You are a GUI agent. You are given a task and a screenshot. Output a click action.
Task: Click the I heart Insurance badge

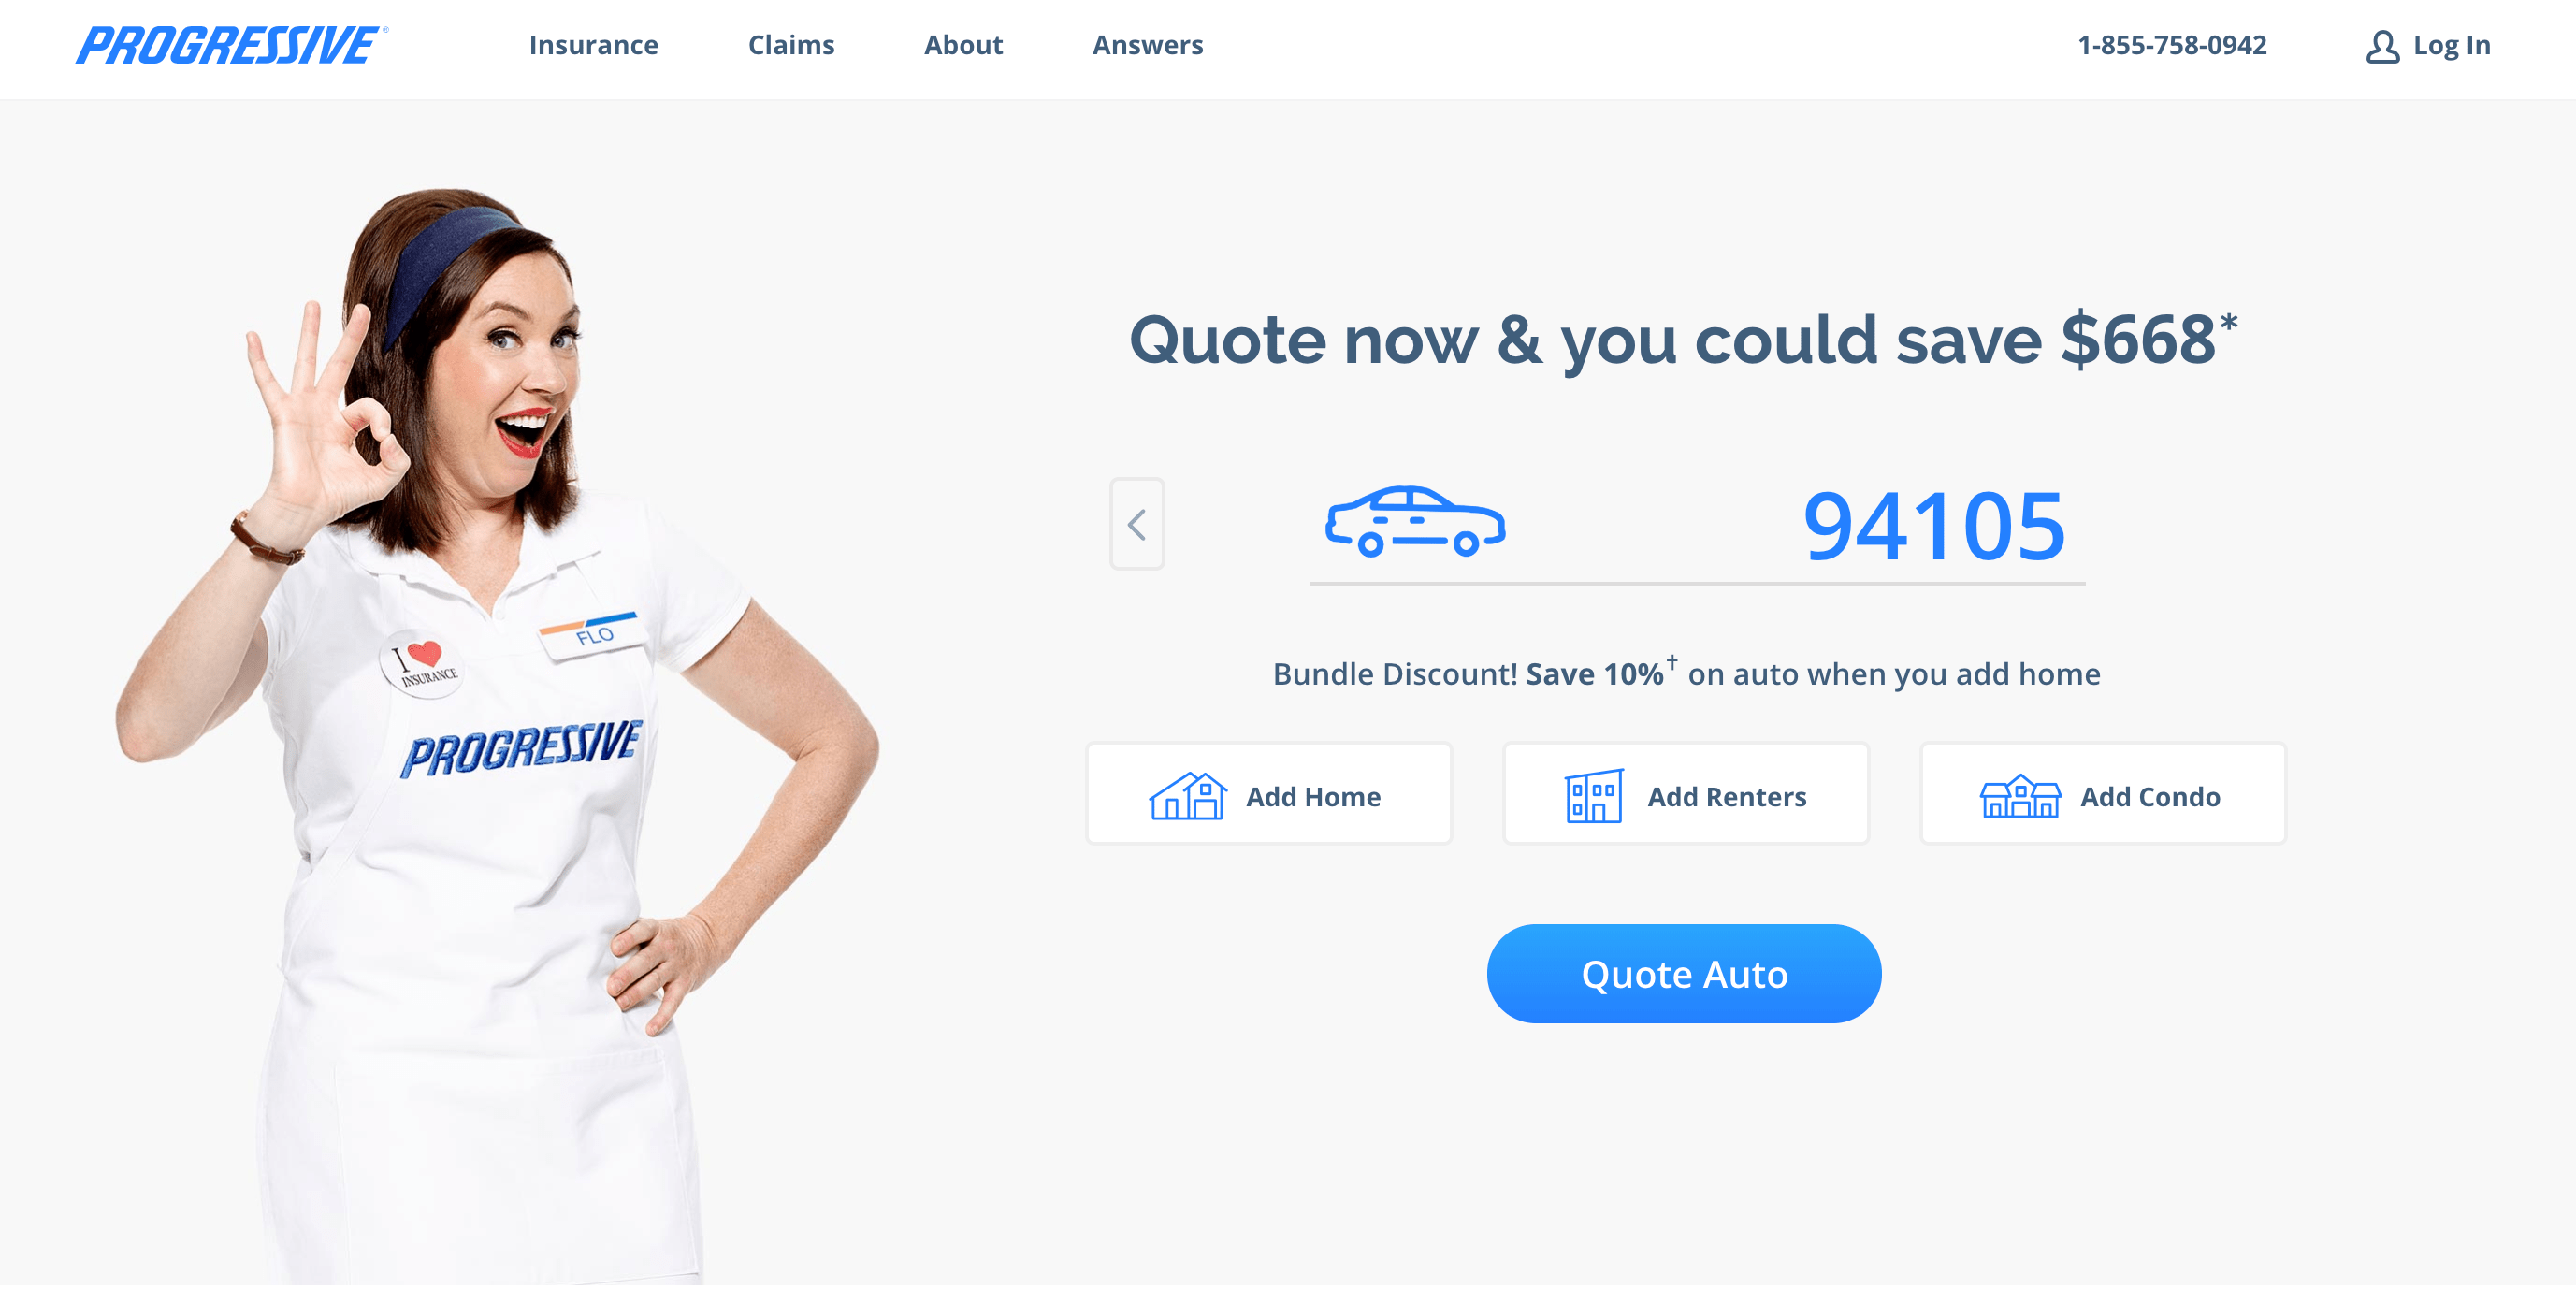pos(422,663)
